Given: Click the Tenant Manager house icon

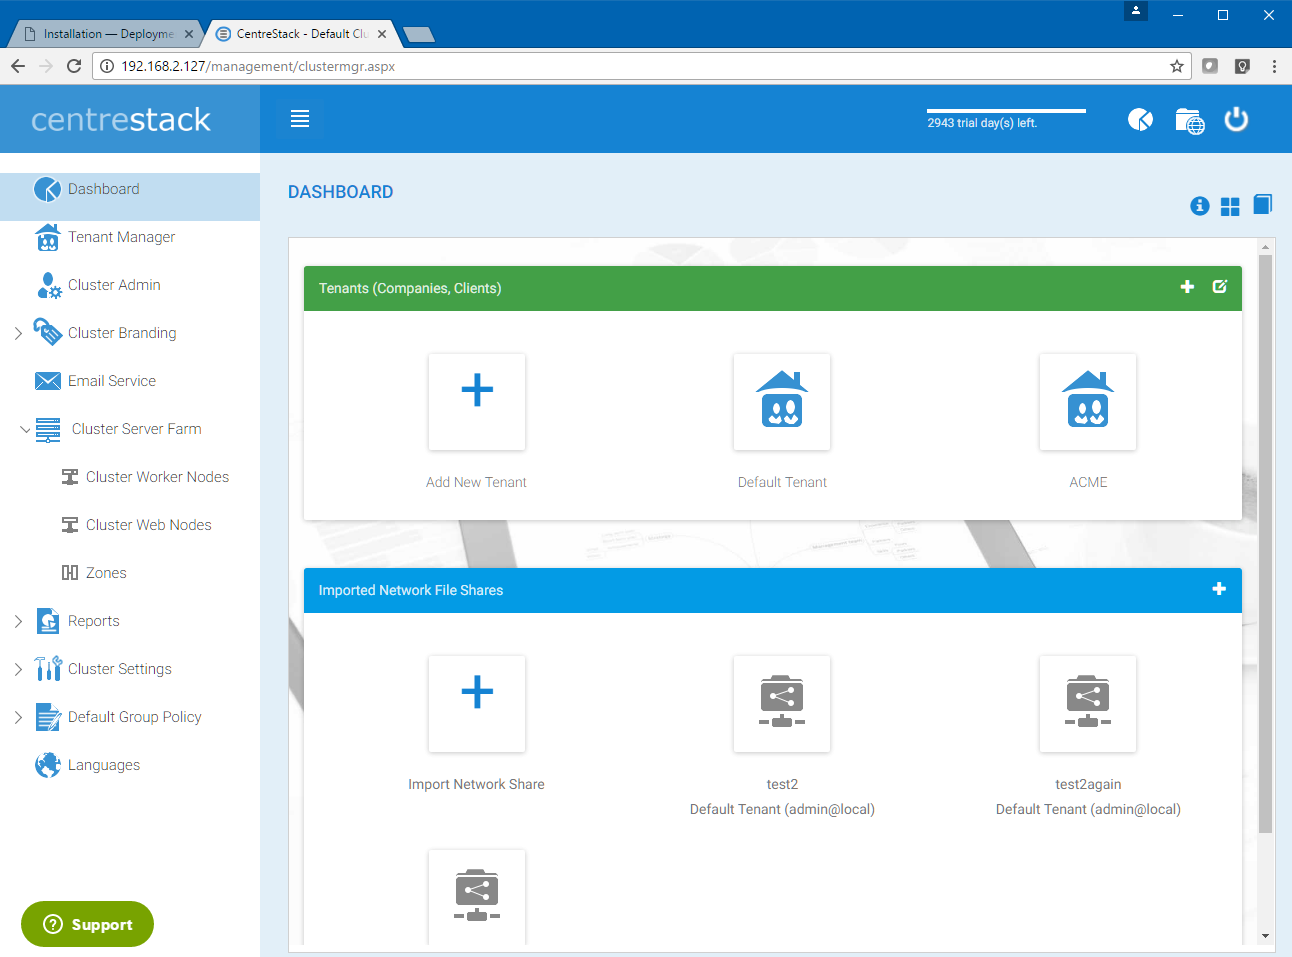Looking at the screenshot, I should pos(47,237).
